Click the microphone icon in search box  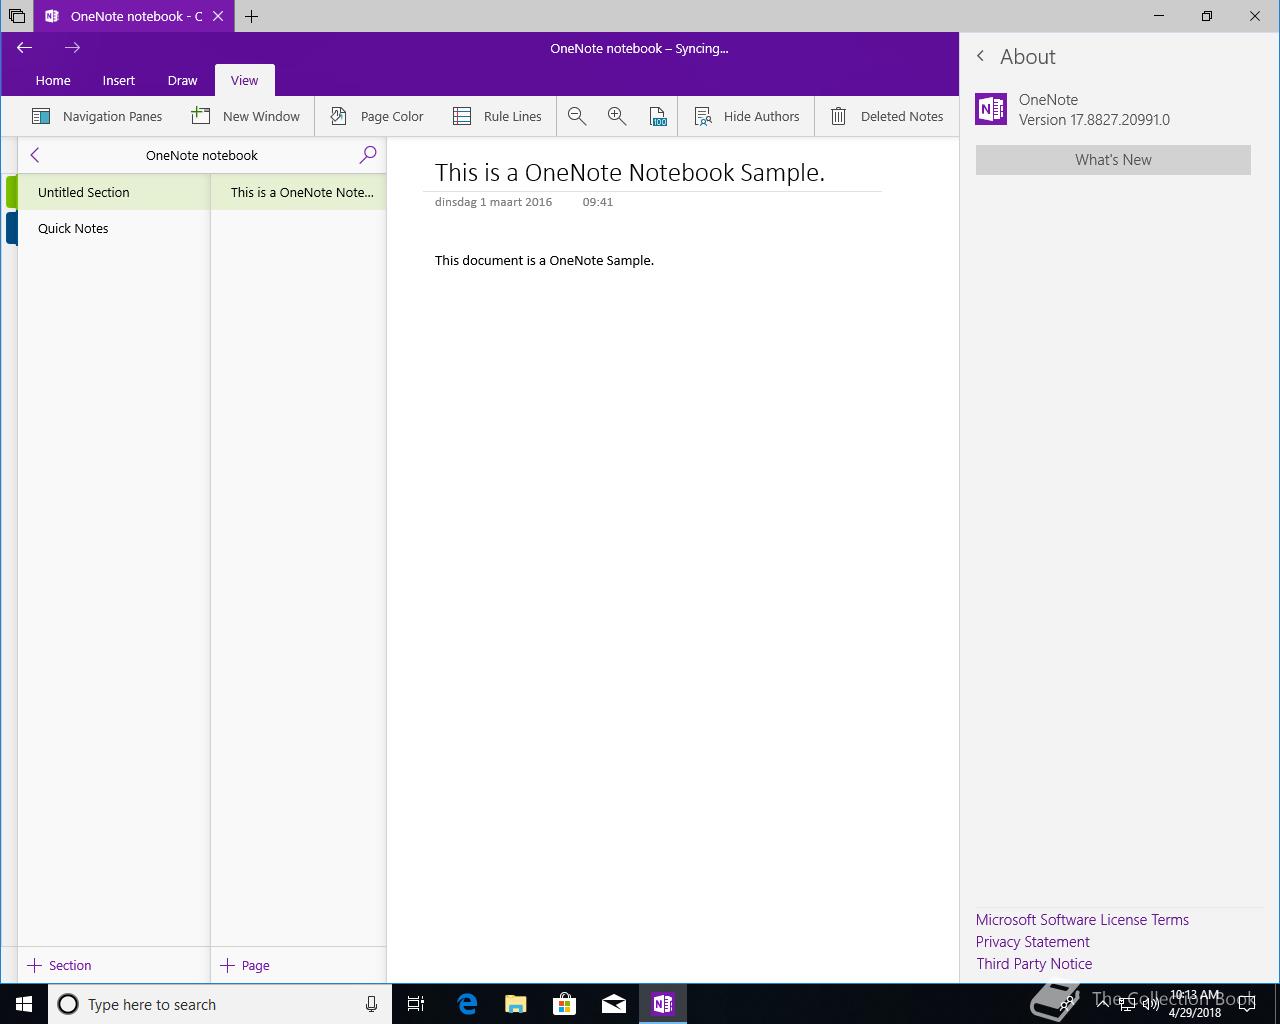coord(371,1004)
